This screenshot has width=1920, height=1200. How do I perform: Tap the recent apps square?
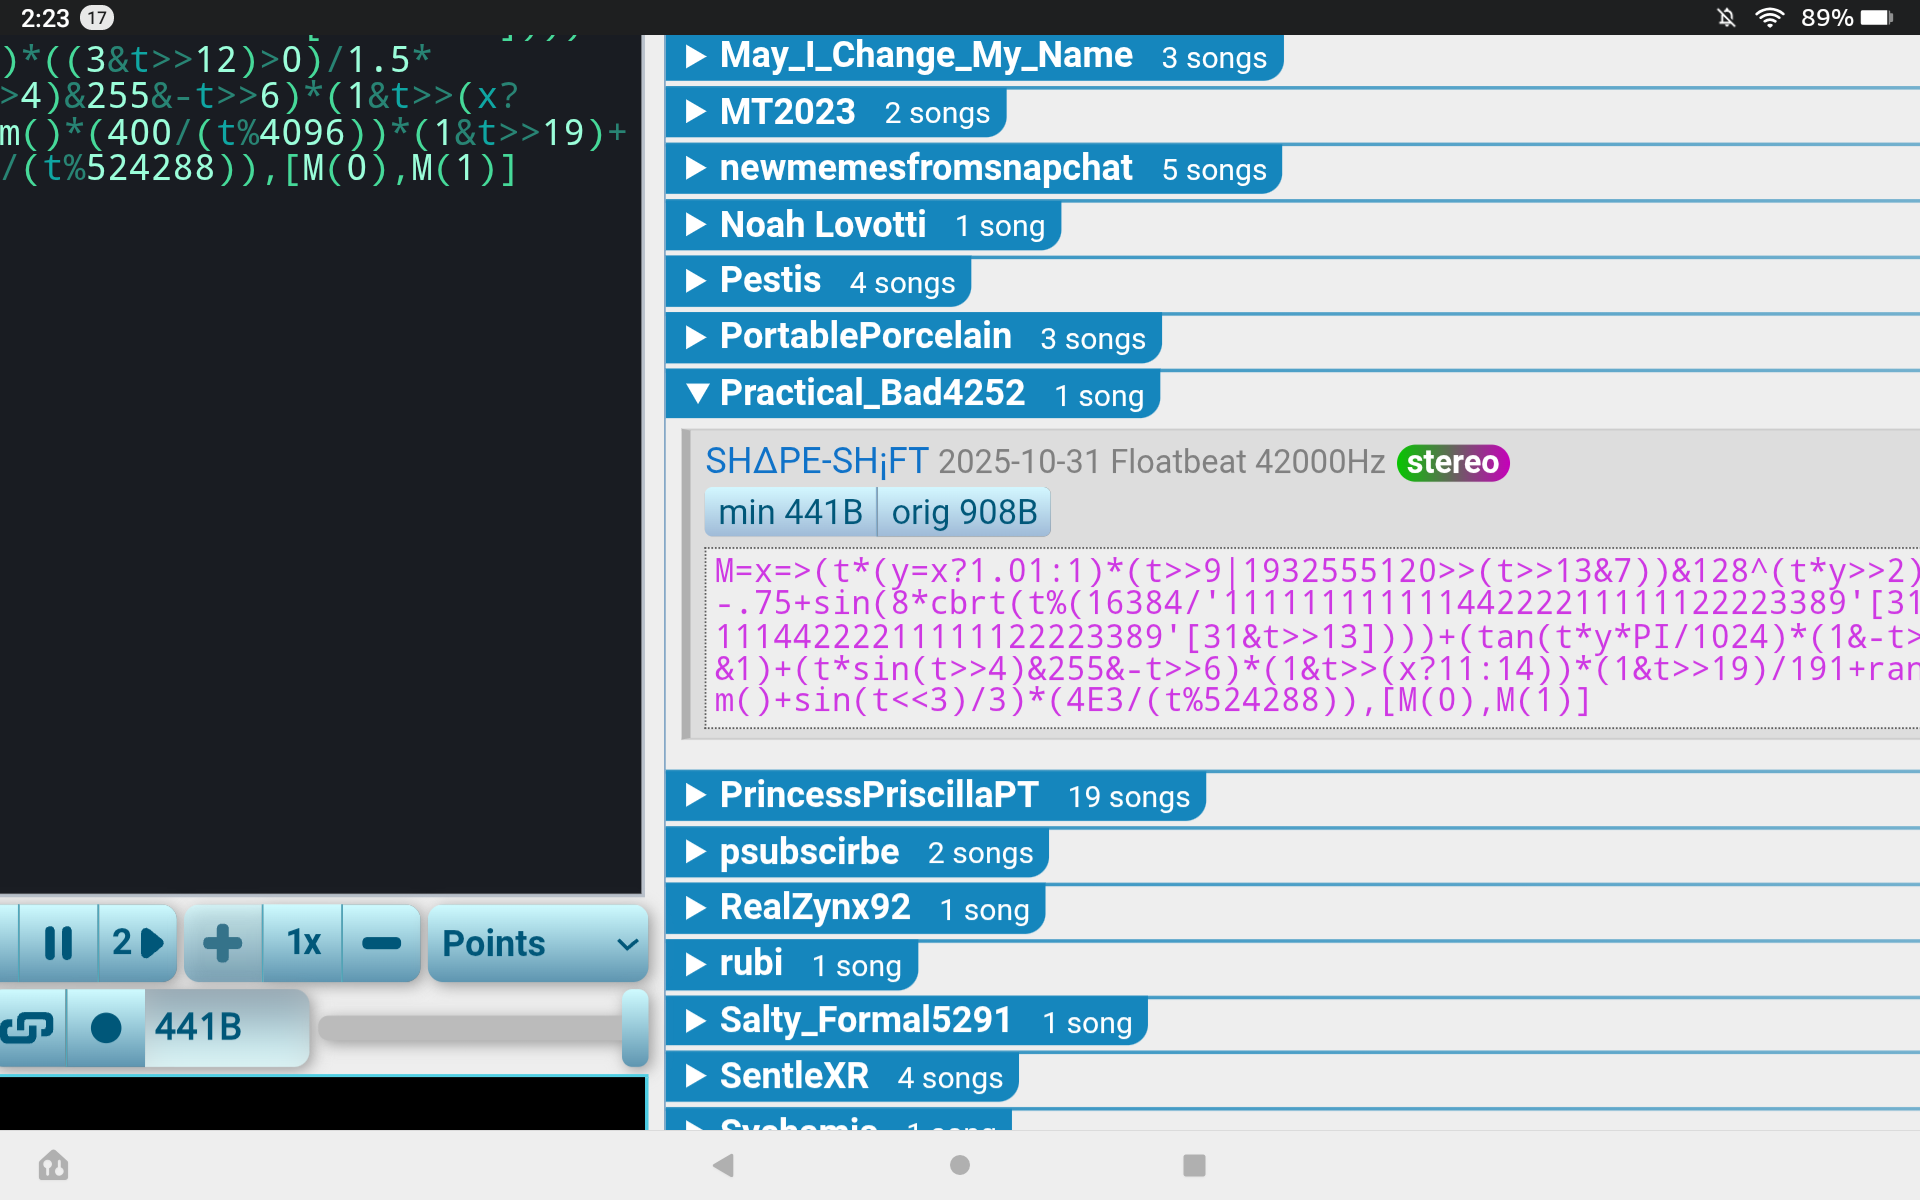1194,1165
